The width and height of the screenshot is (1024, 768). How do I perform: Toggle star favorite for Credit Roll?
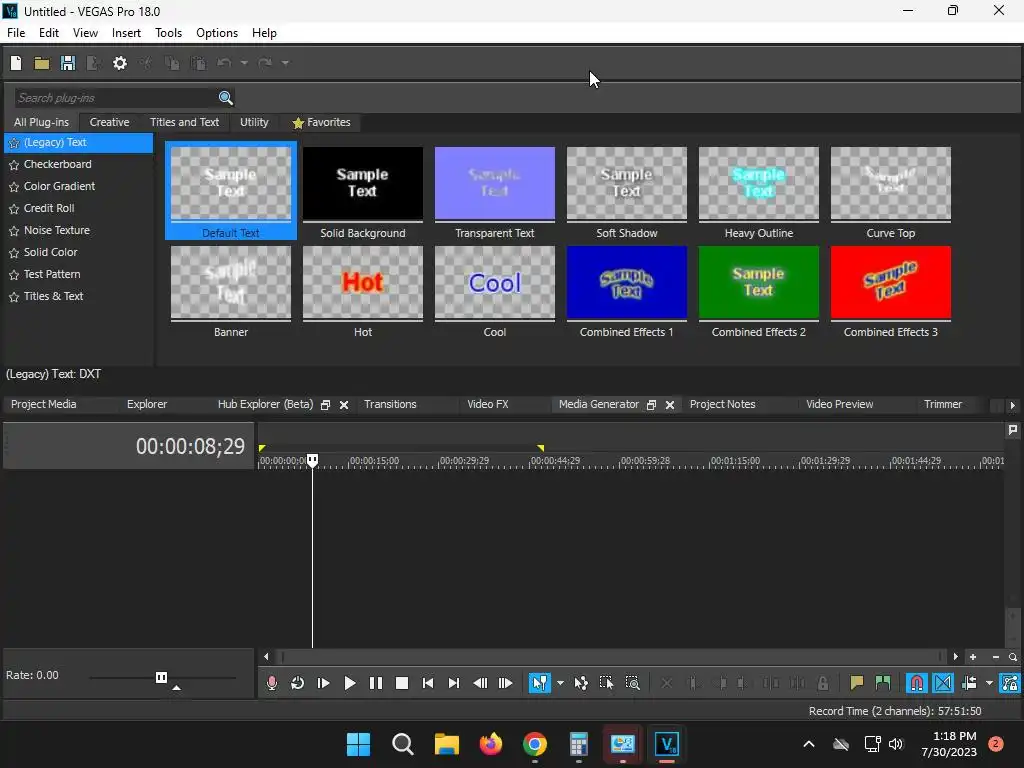point(14,209)
